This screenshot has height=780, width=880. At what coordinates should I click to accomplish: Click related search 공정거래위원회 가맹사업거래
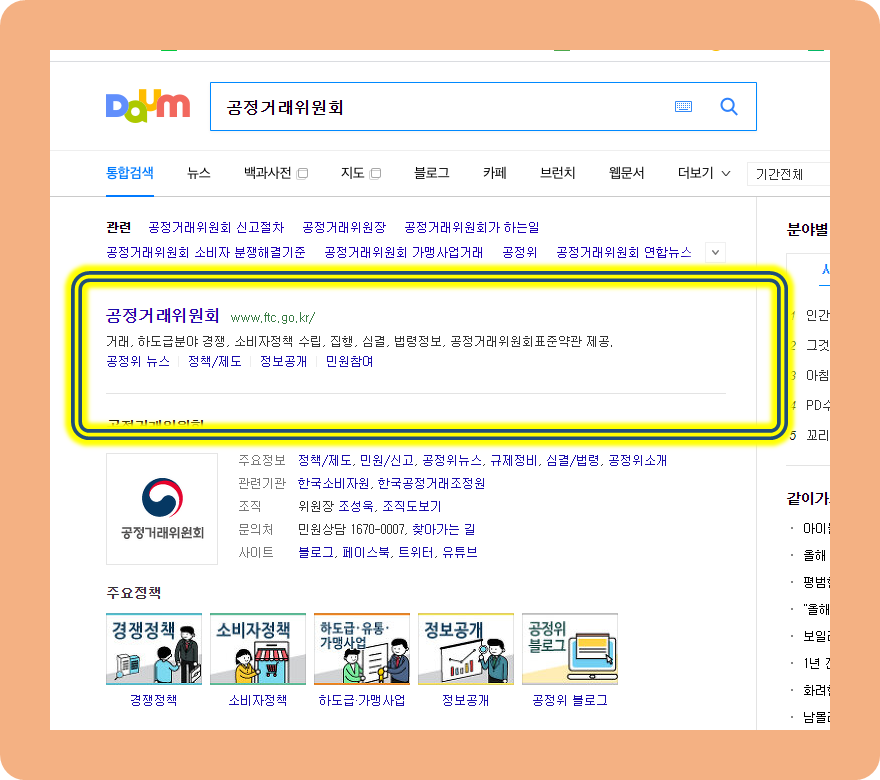coord(404,253)
